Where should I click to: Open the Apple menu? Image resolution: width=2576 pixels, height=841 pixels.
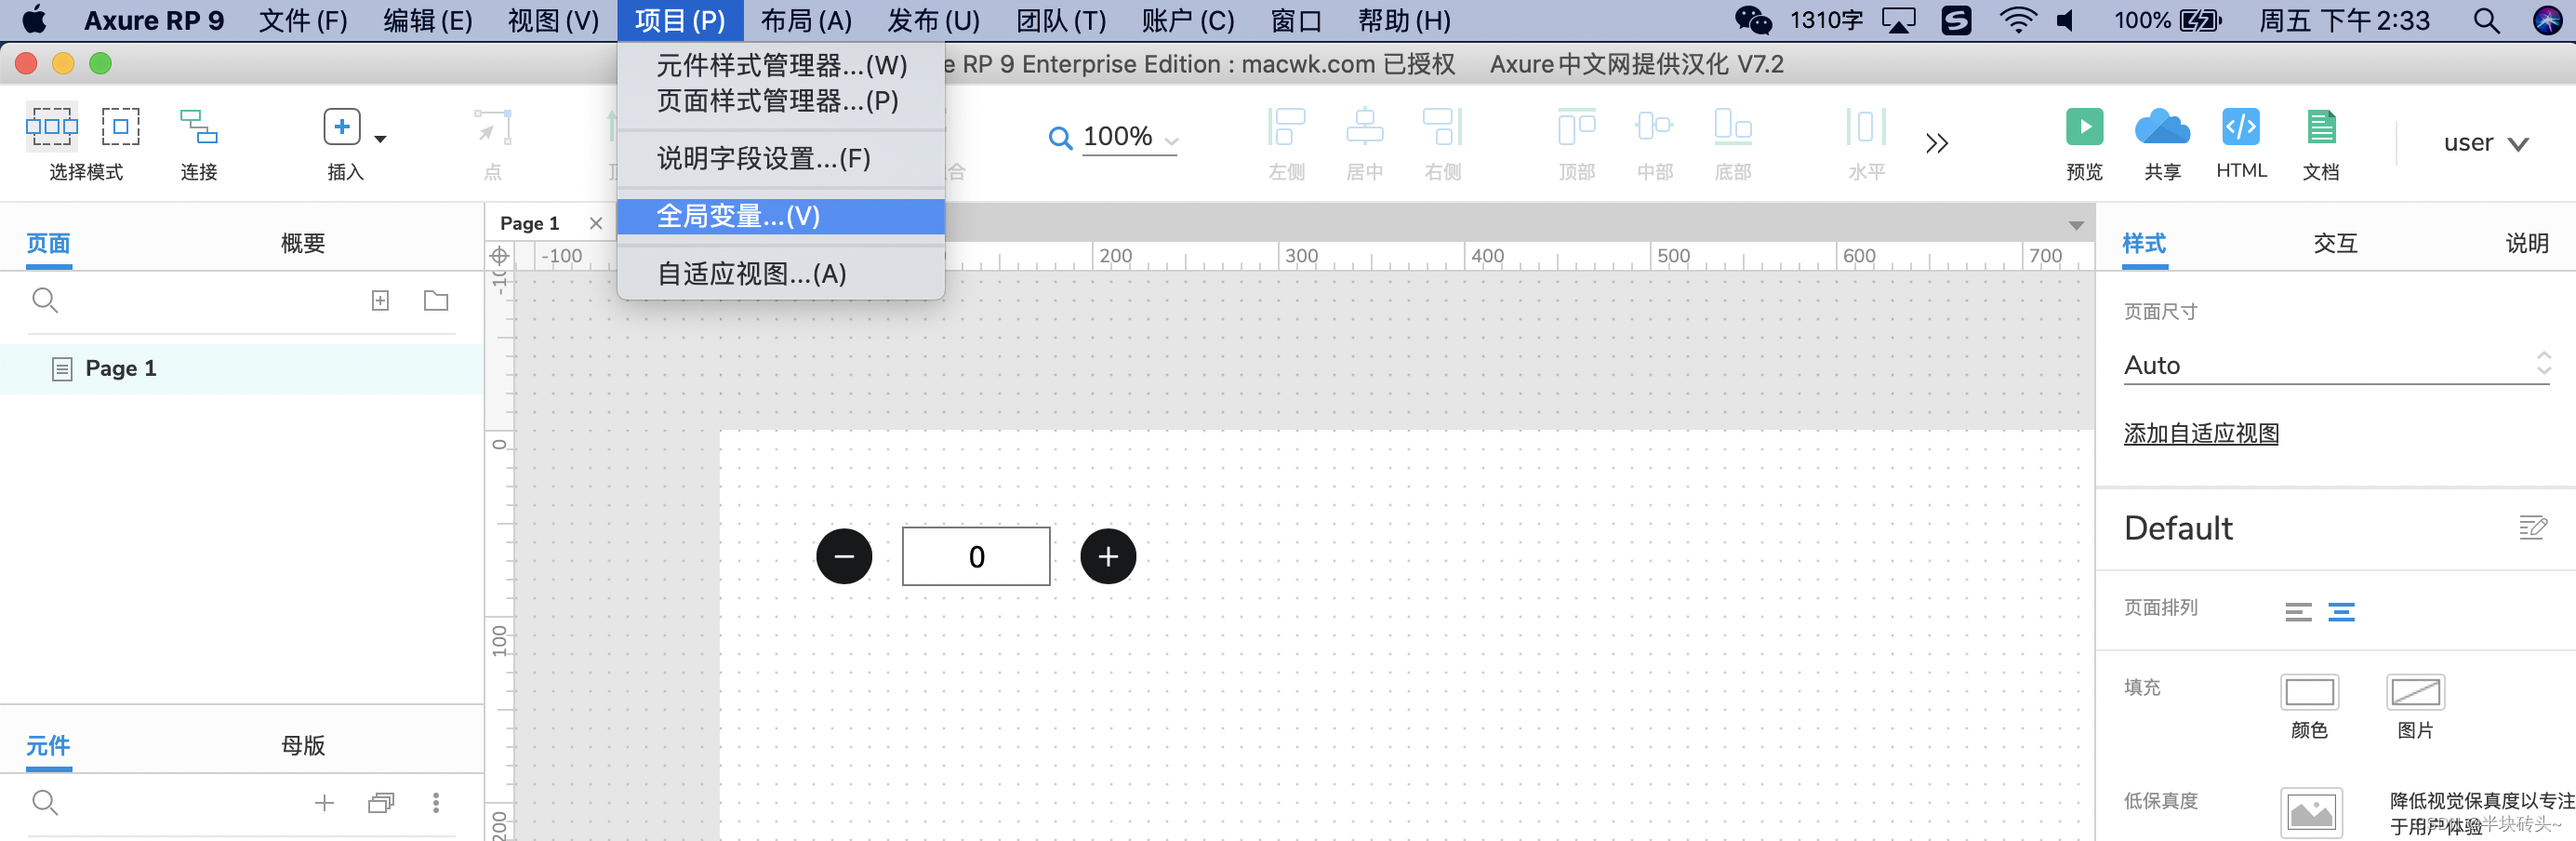[x=34, y=19]
